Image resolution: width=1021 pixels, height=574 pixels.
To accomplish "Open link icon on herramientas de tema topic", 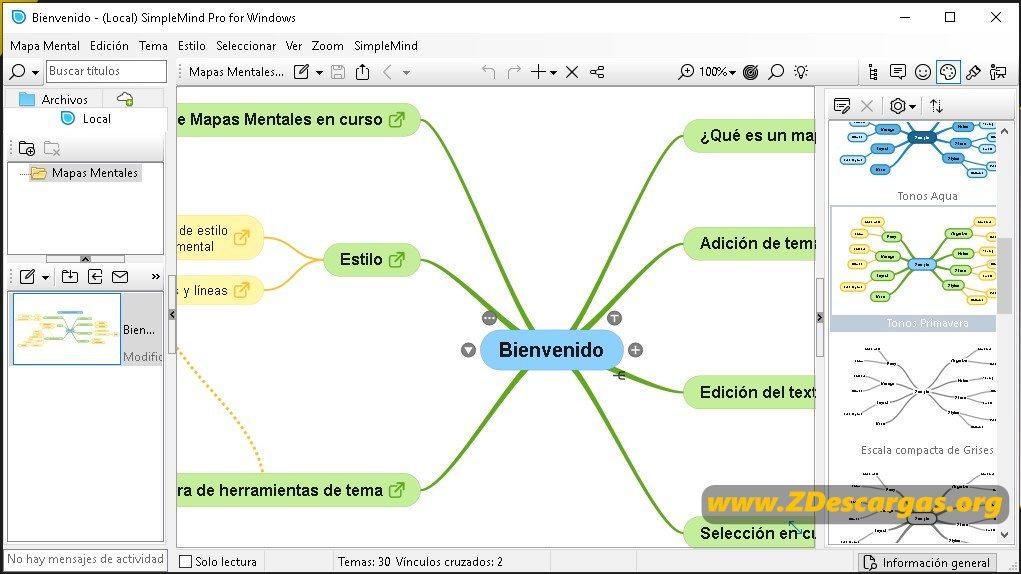I will click(x=397, y=490).
